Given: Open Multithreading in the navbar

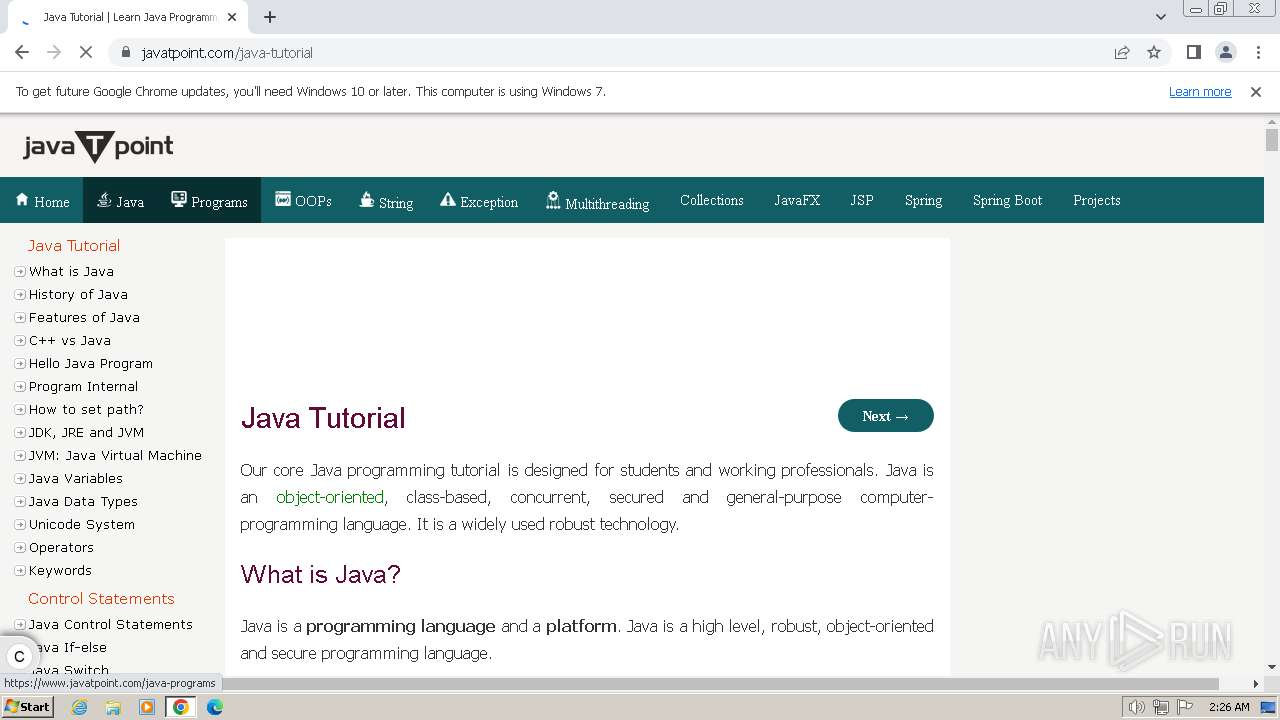Looking at the screenshot, I should click(x=597, y=201).
